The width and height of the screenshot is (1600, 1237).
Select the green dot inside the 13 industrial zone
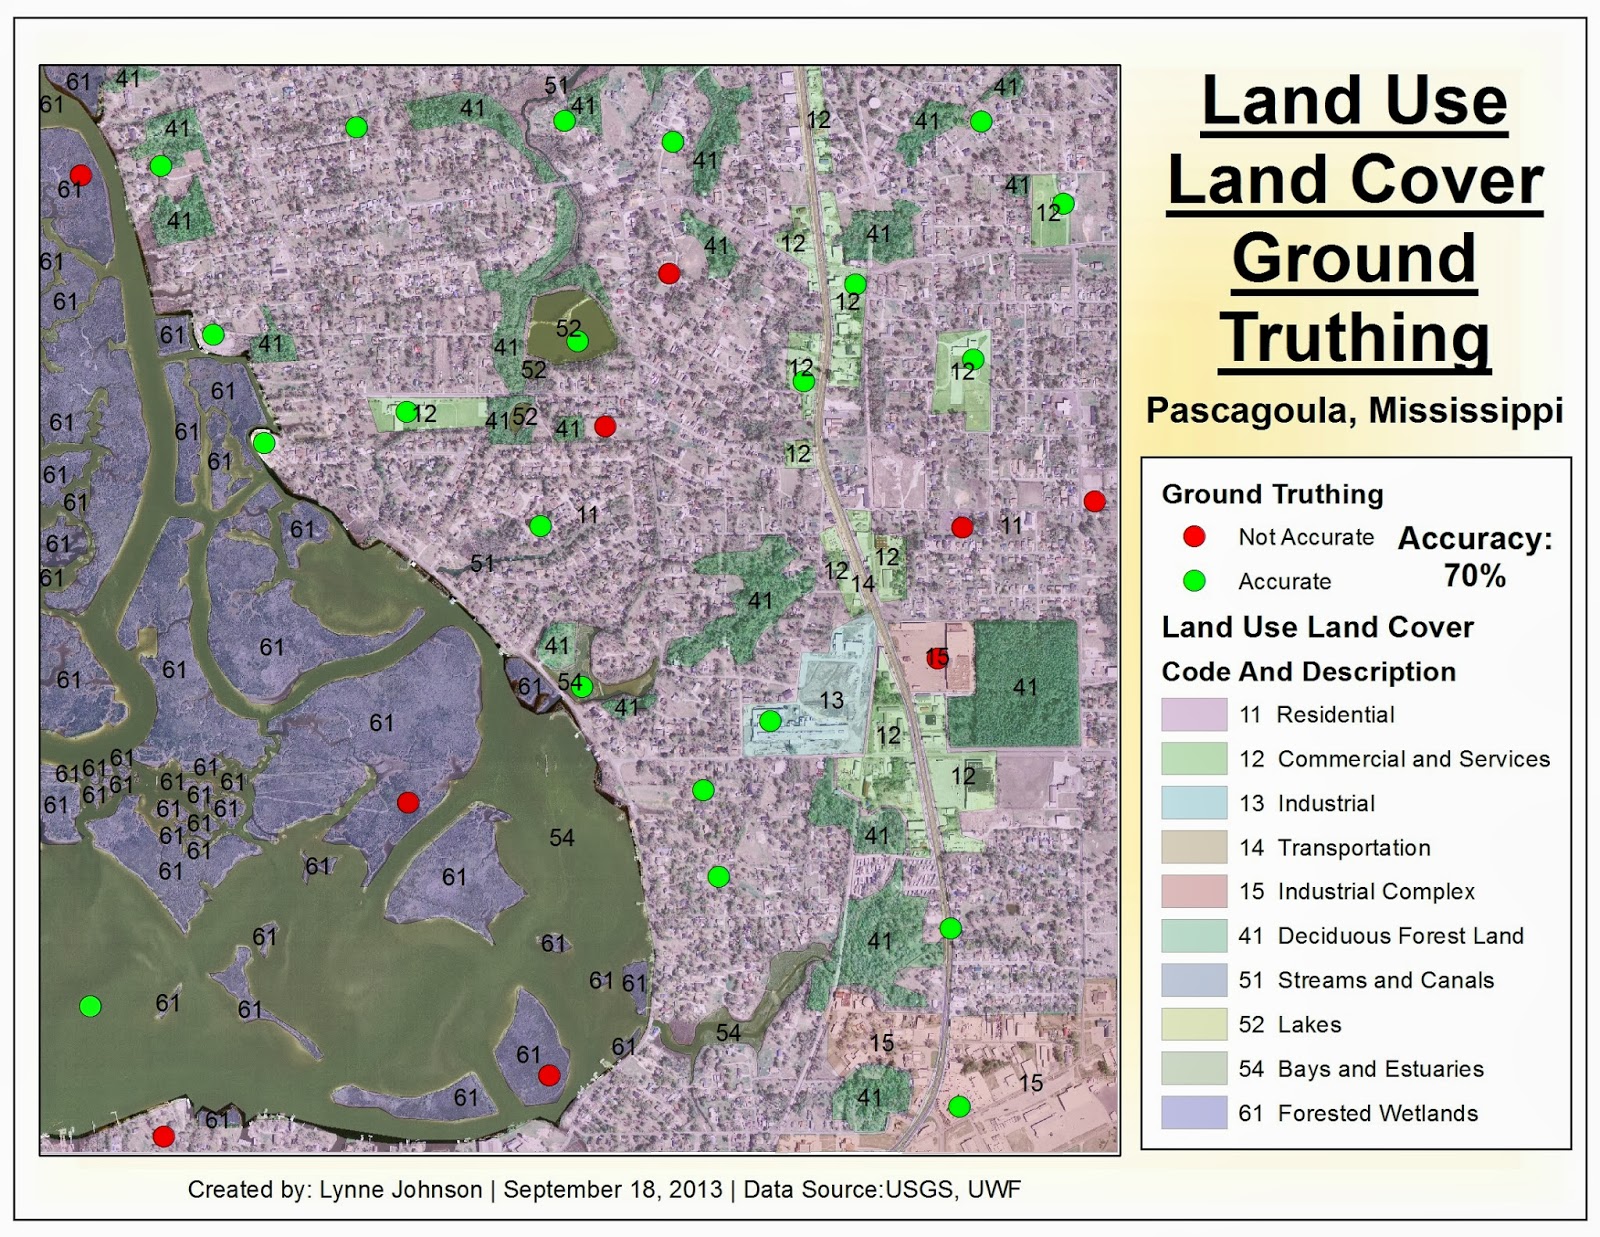[771, 719]
